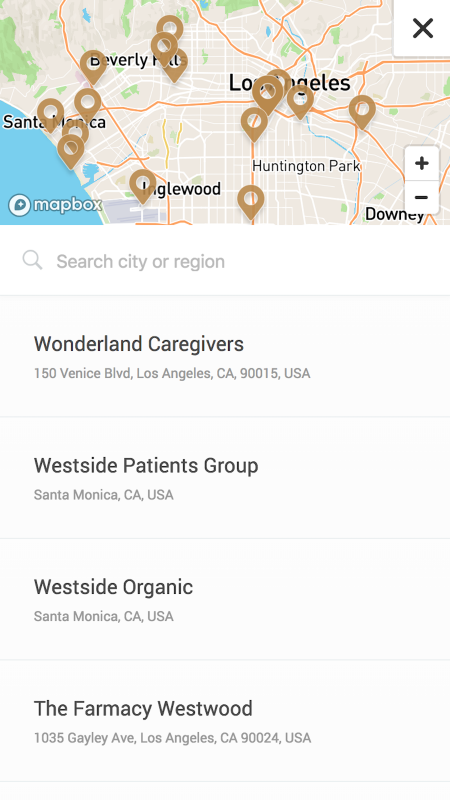Select the map pin near Huntington Park label
This screenshot has height=800, width=450.
pos(254,124)
